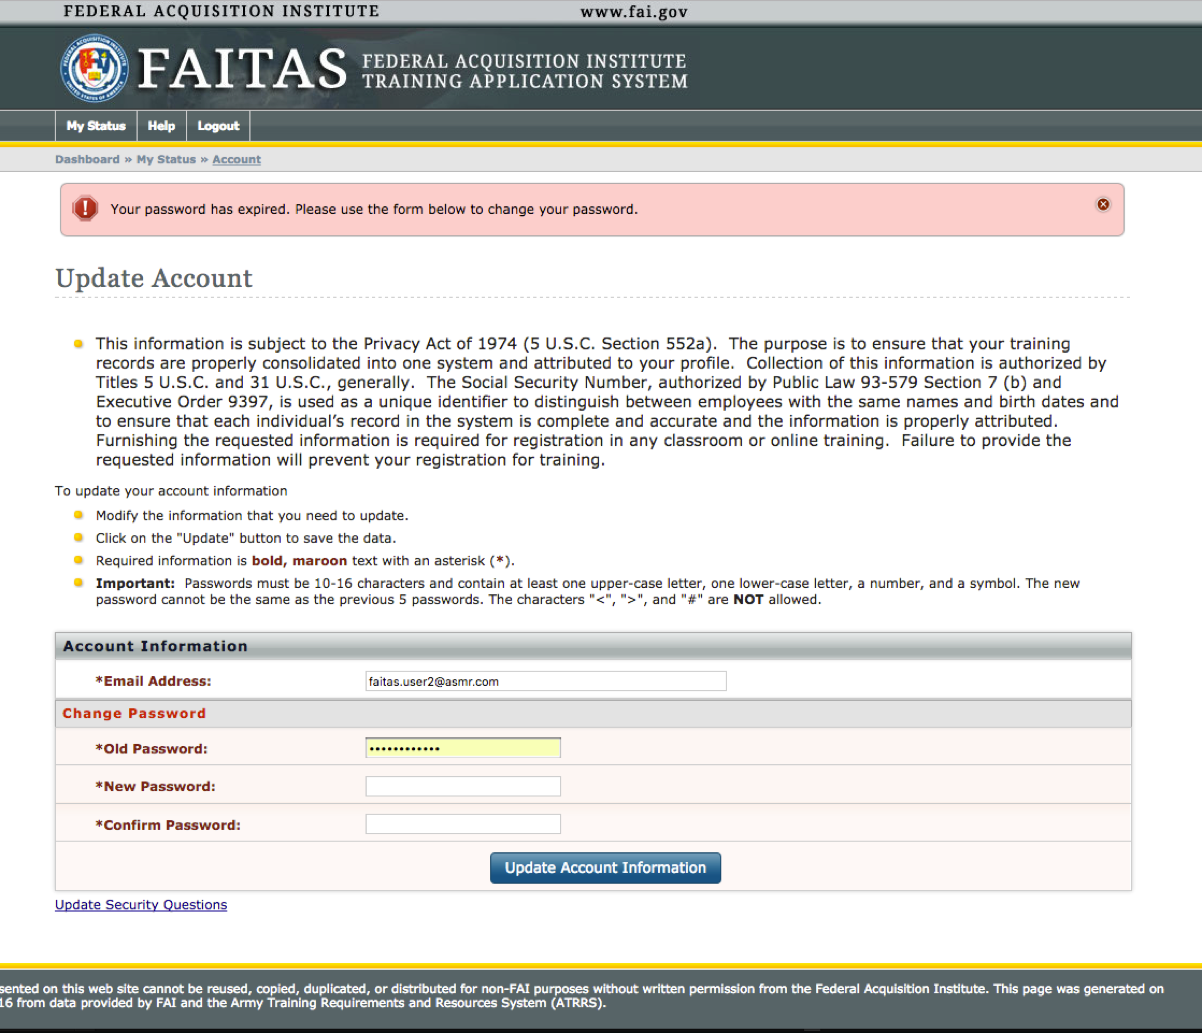Open My Status breadcrumb link
The image size is (1202, 1033).
pos(166,159)
